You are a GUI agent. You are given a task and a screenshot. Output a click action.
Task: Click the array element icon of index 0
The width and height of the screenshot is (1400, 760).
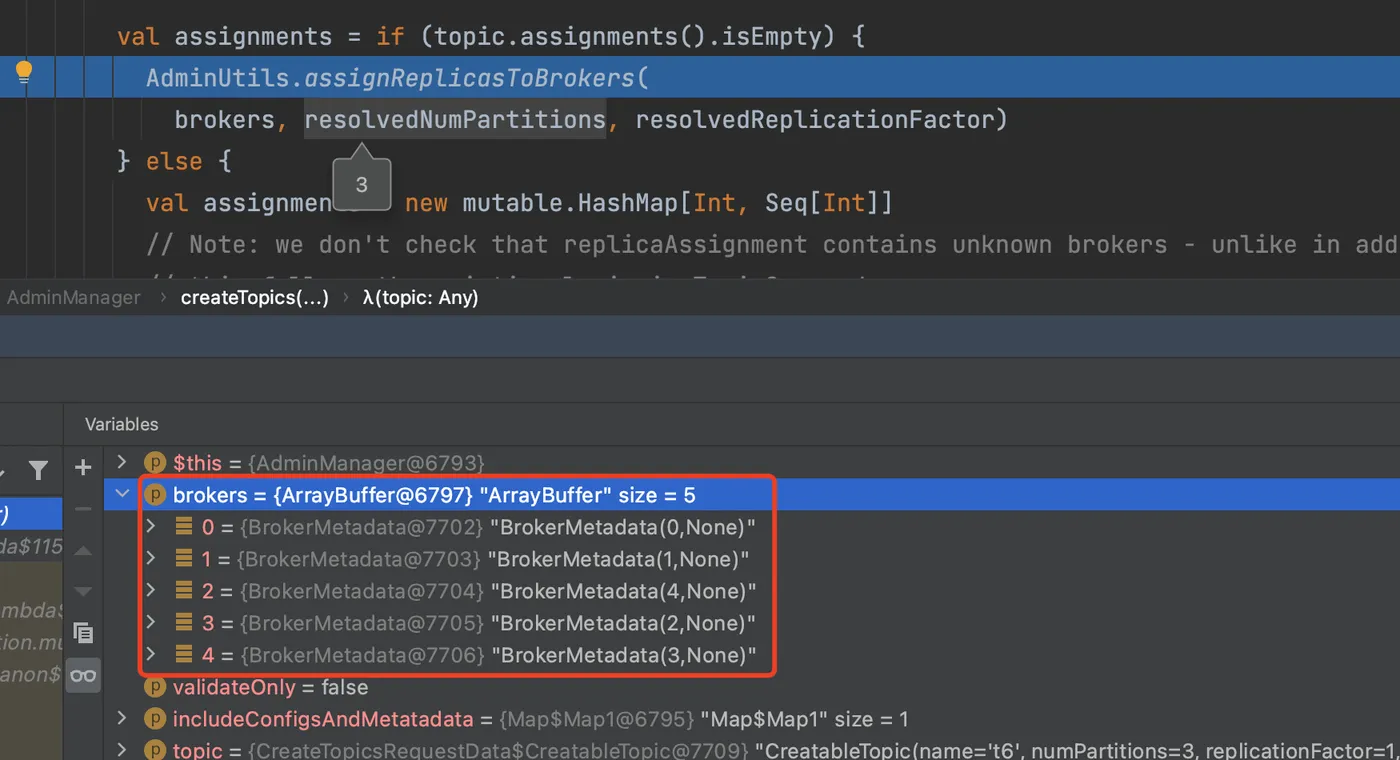click(184, 526)
